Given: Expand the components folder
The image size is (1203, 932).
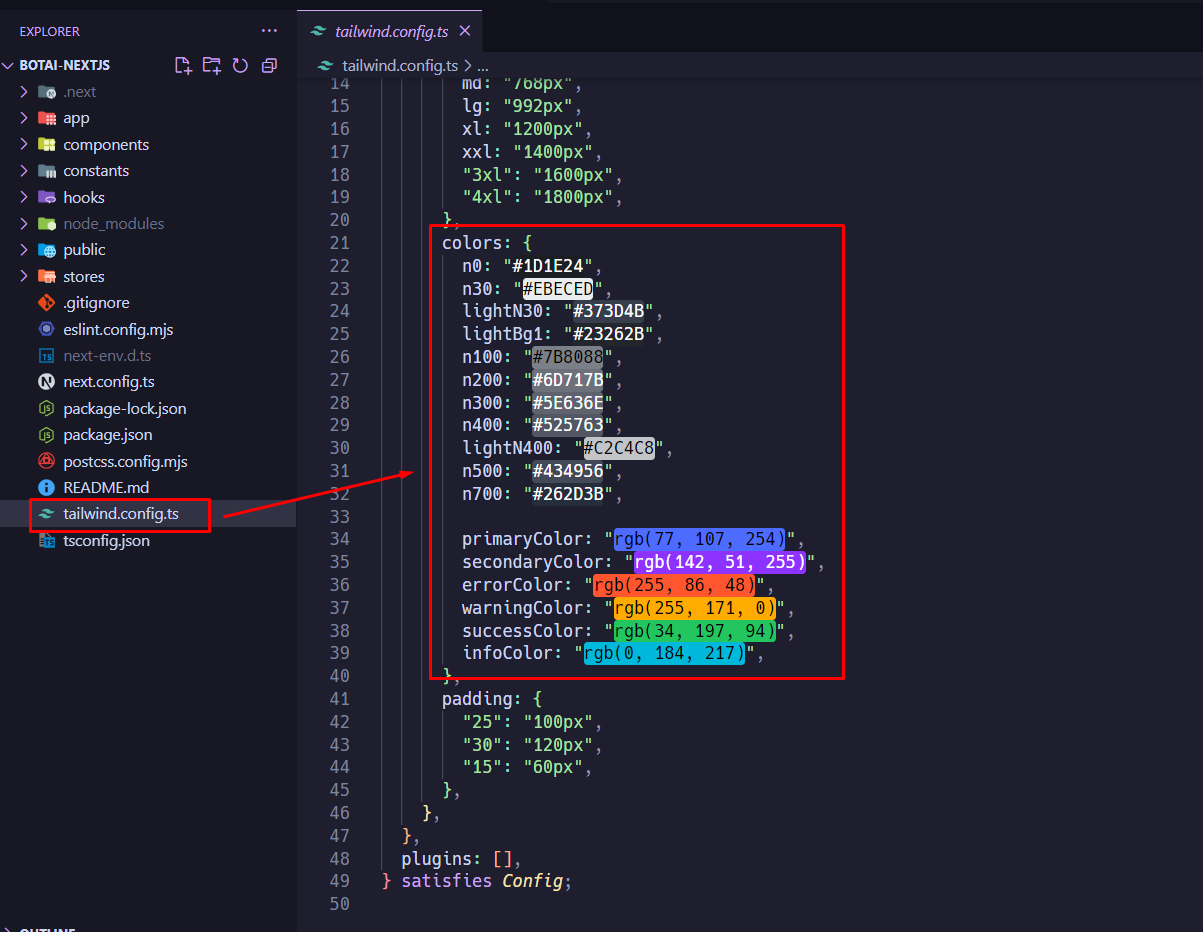Looking at the screenshot, I should coord(24,145).
